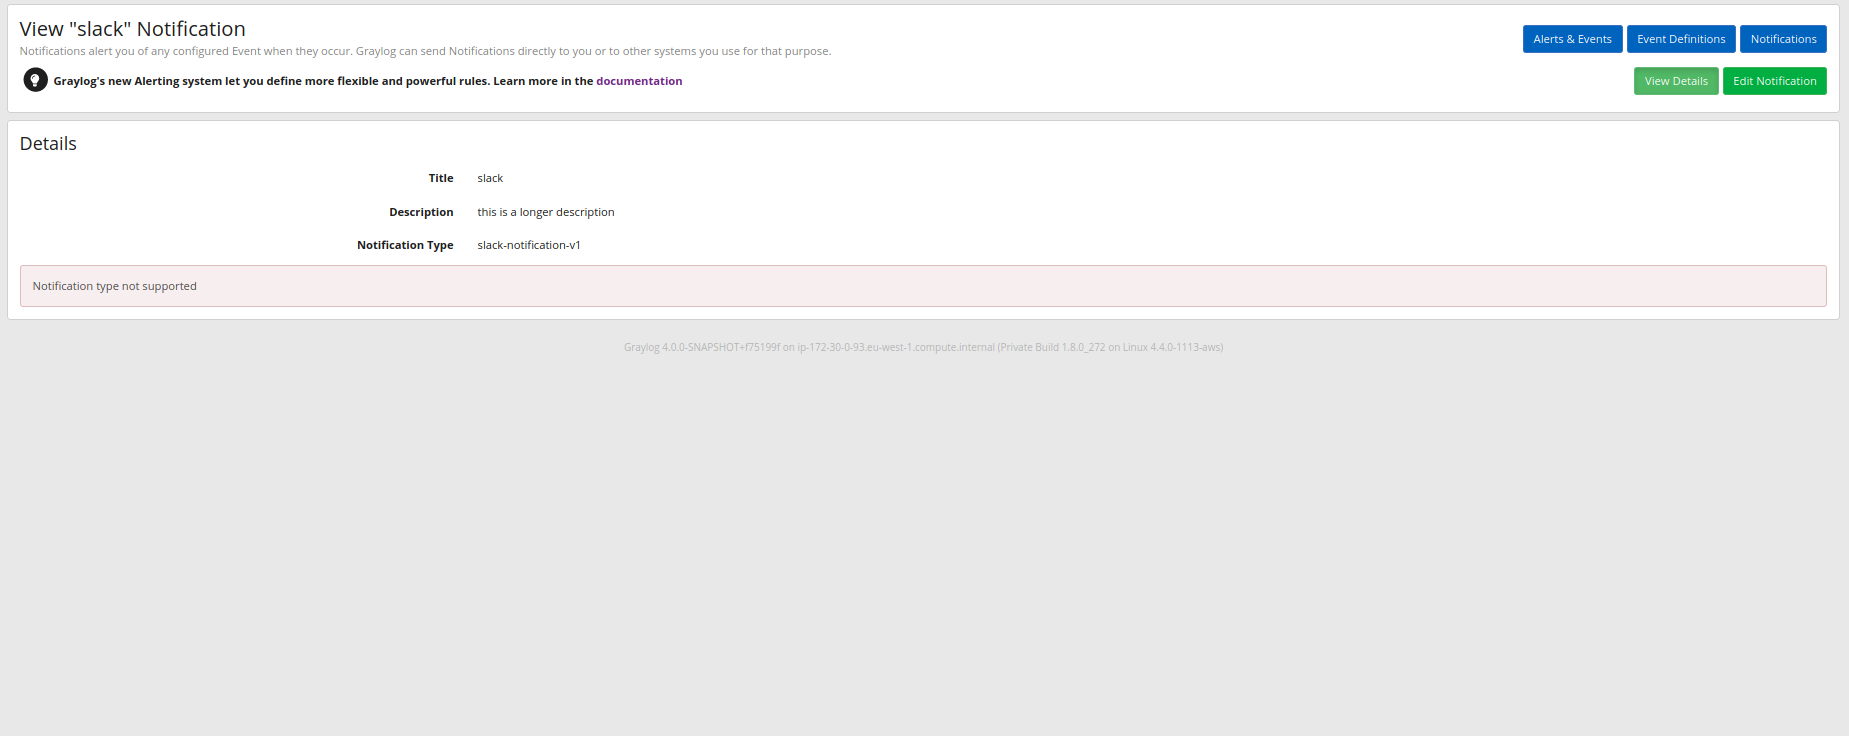Select the text "this is a longer description"
This screenshot has height=736, width=1849.
[546, 212]
